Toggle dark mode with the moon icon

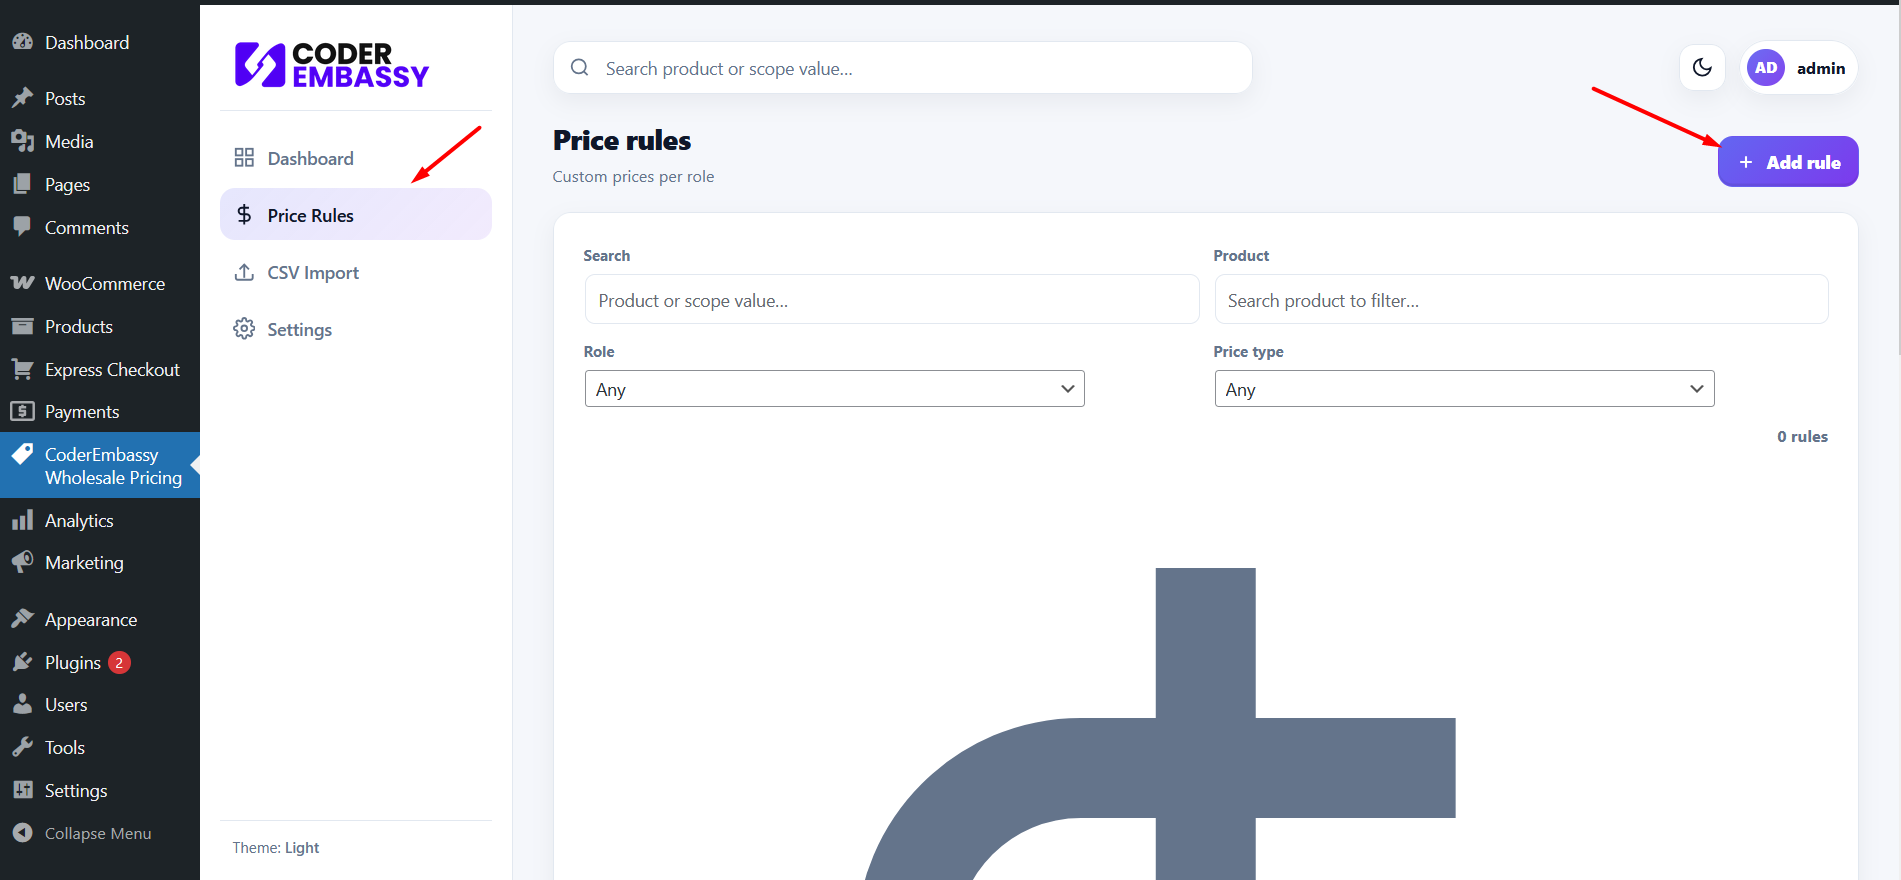tap(1702, 68)
